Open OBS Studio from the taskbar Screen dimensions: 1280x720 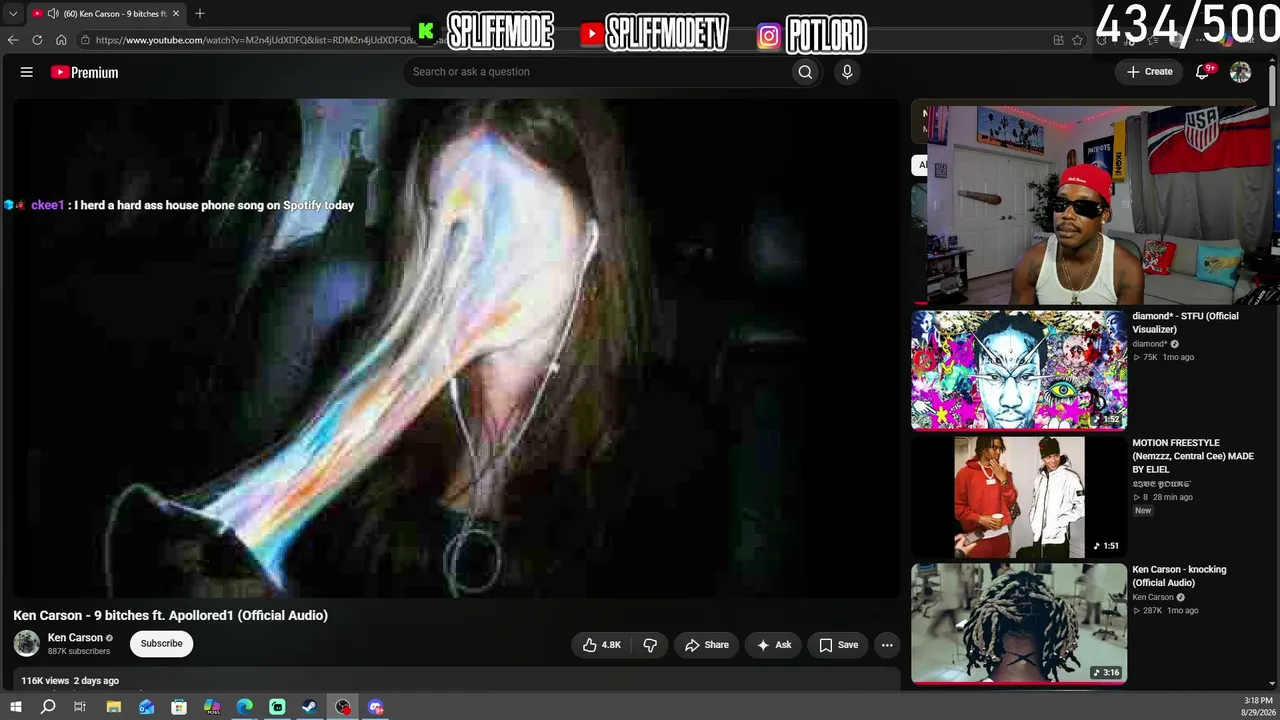point(343,707)
